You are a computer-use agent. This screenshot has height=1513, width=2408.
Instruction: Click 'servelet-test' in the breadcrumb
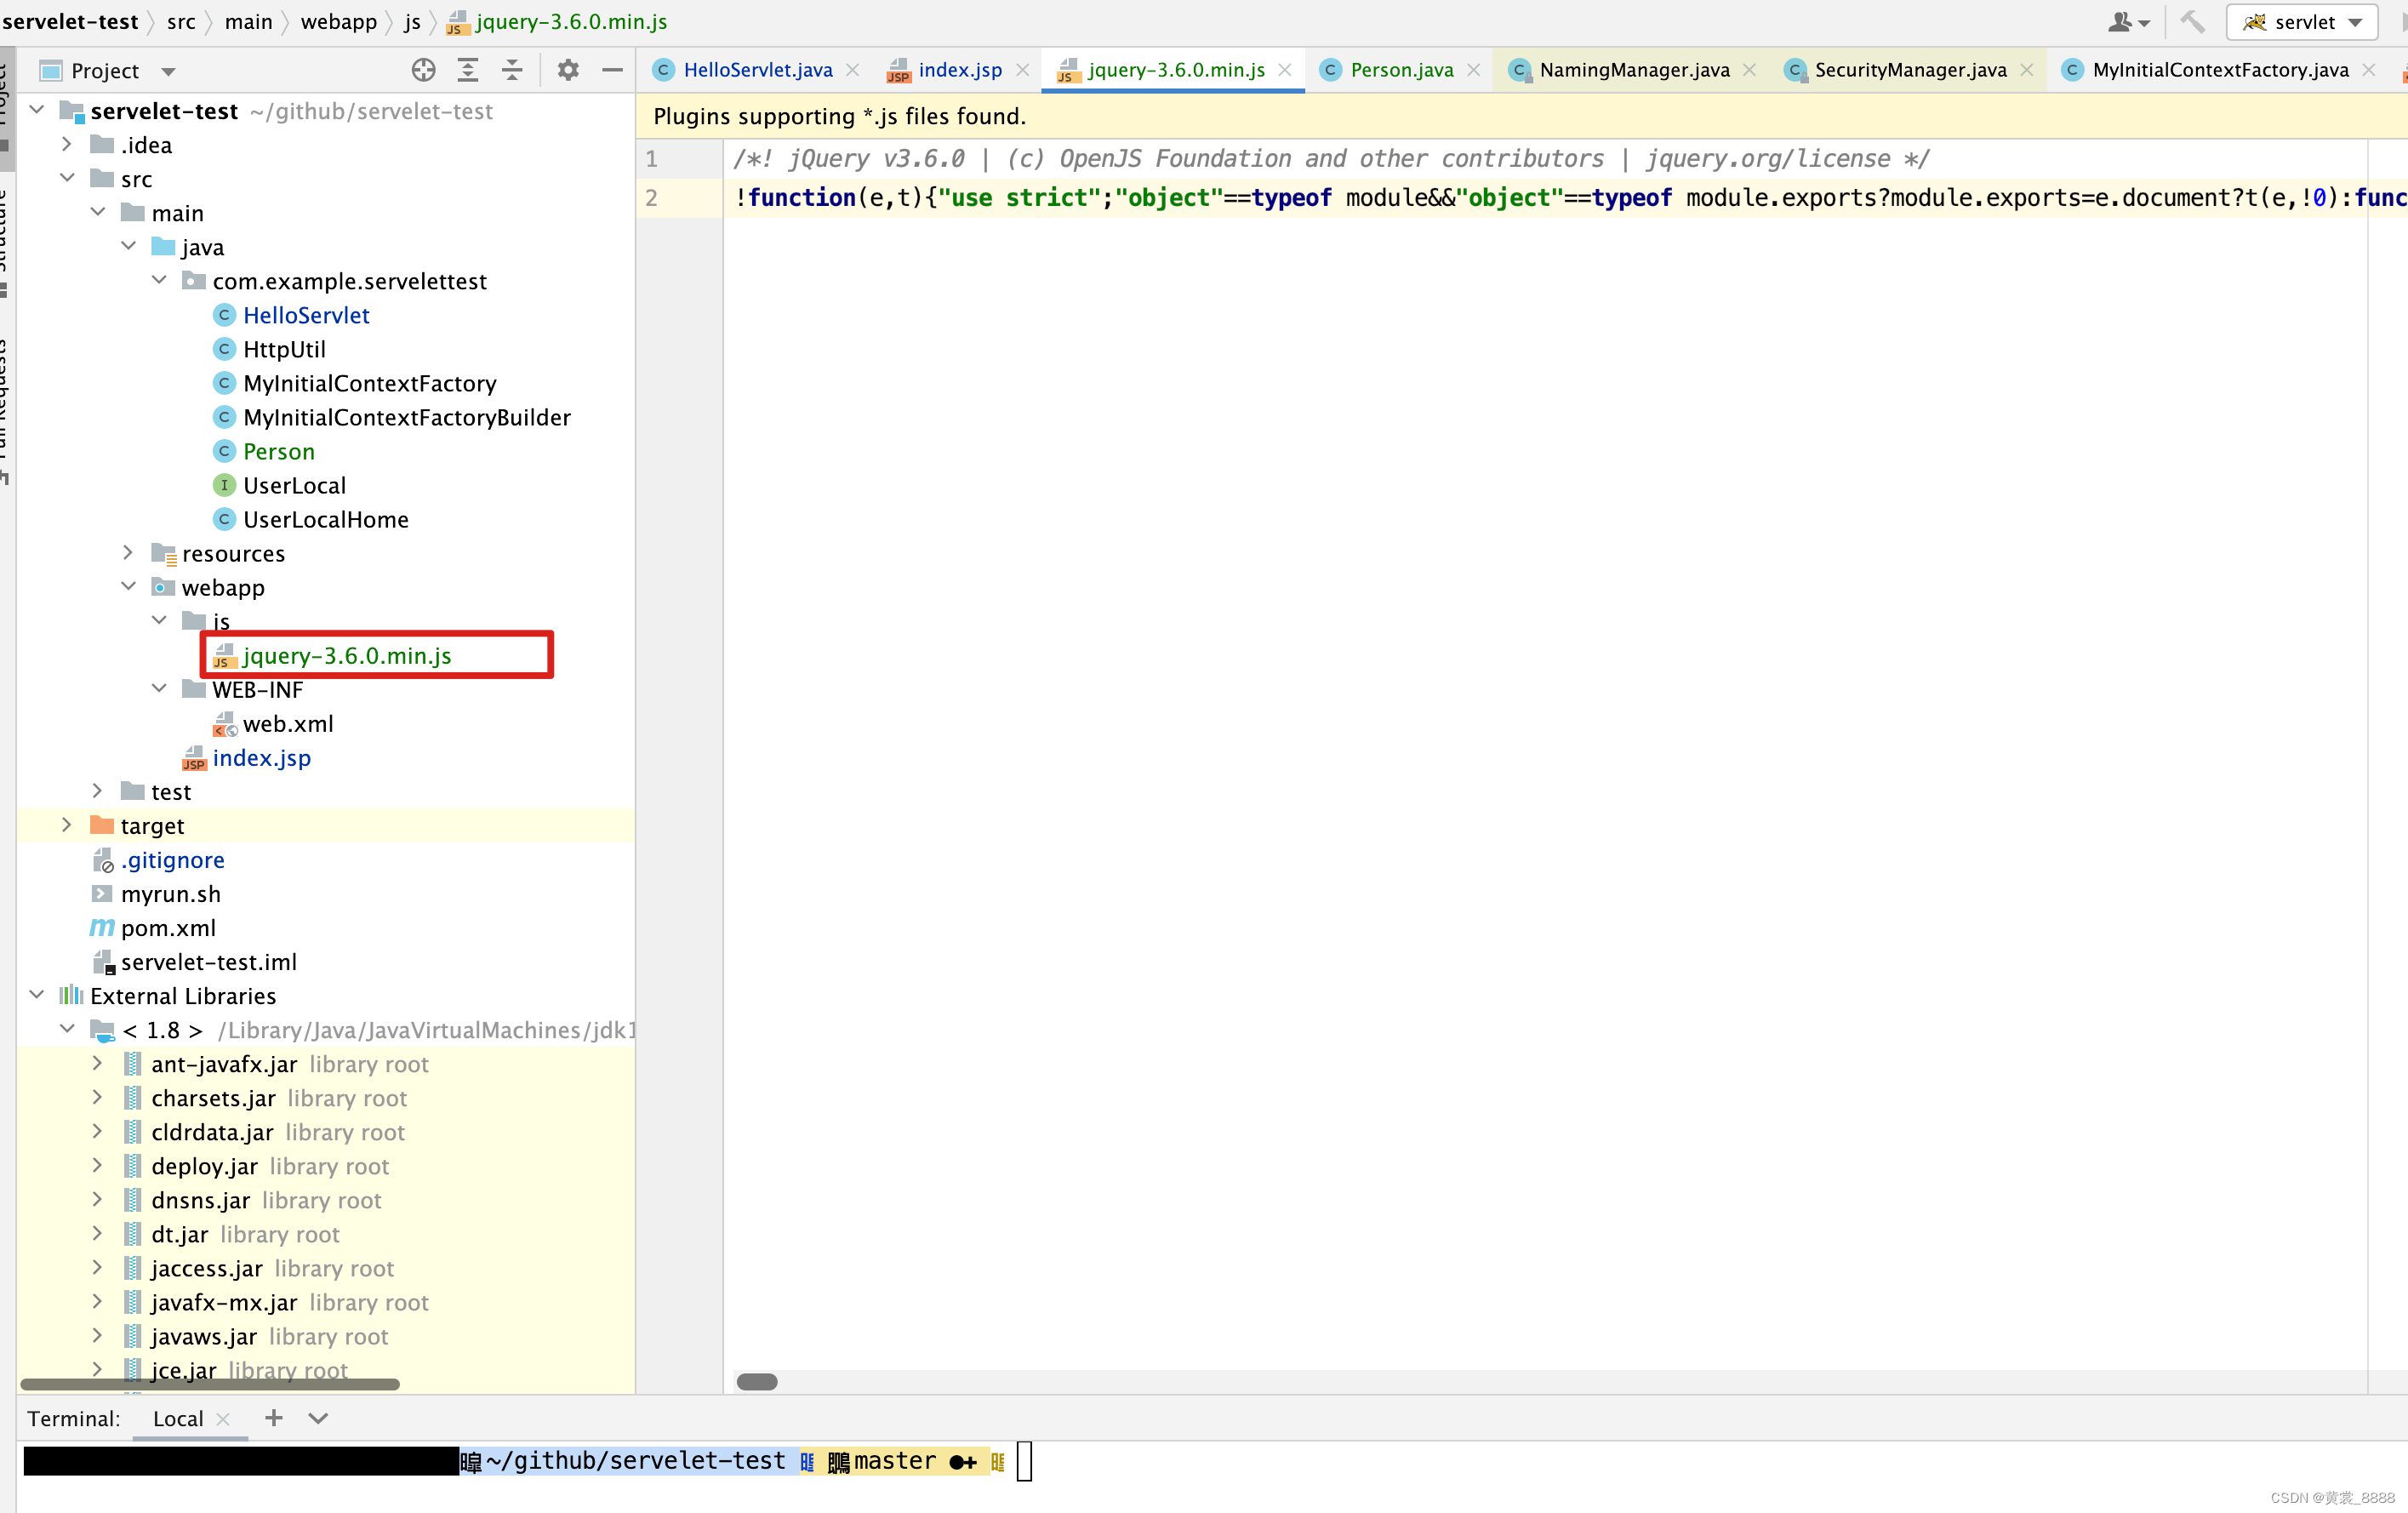70,21
